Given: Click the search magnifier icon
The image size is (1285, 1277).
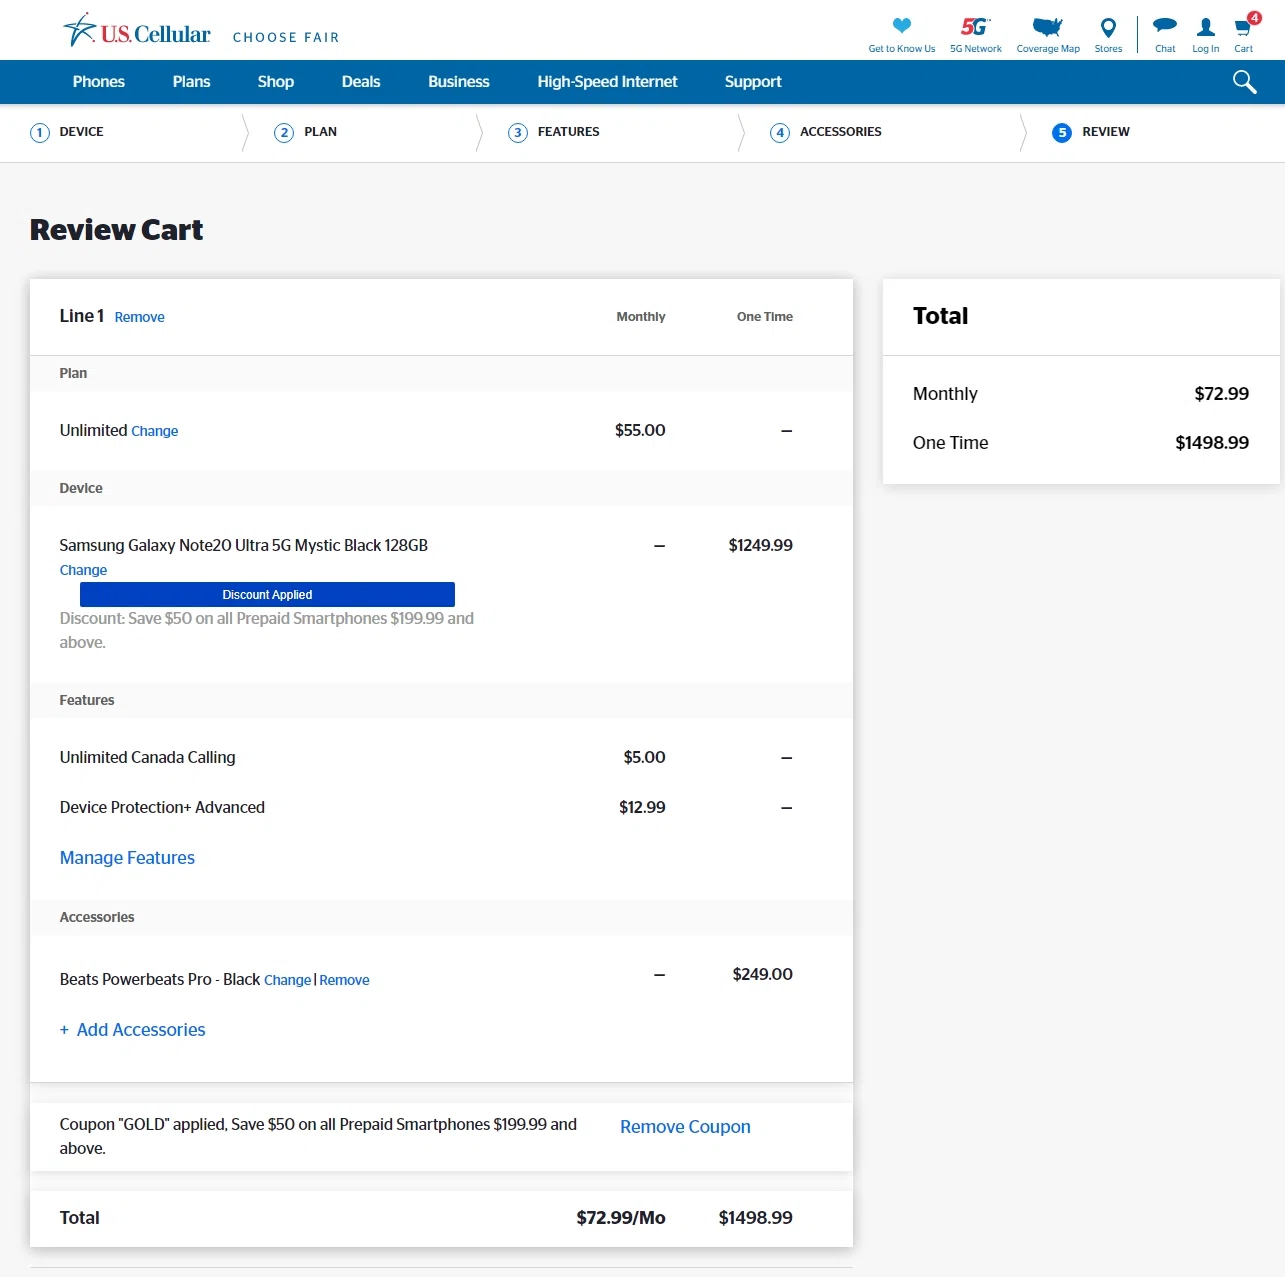Looking at the screenshot, I should (1244, 82).
